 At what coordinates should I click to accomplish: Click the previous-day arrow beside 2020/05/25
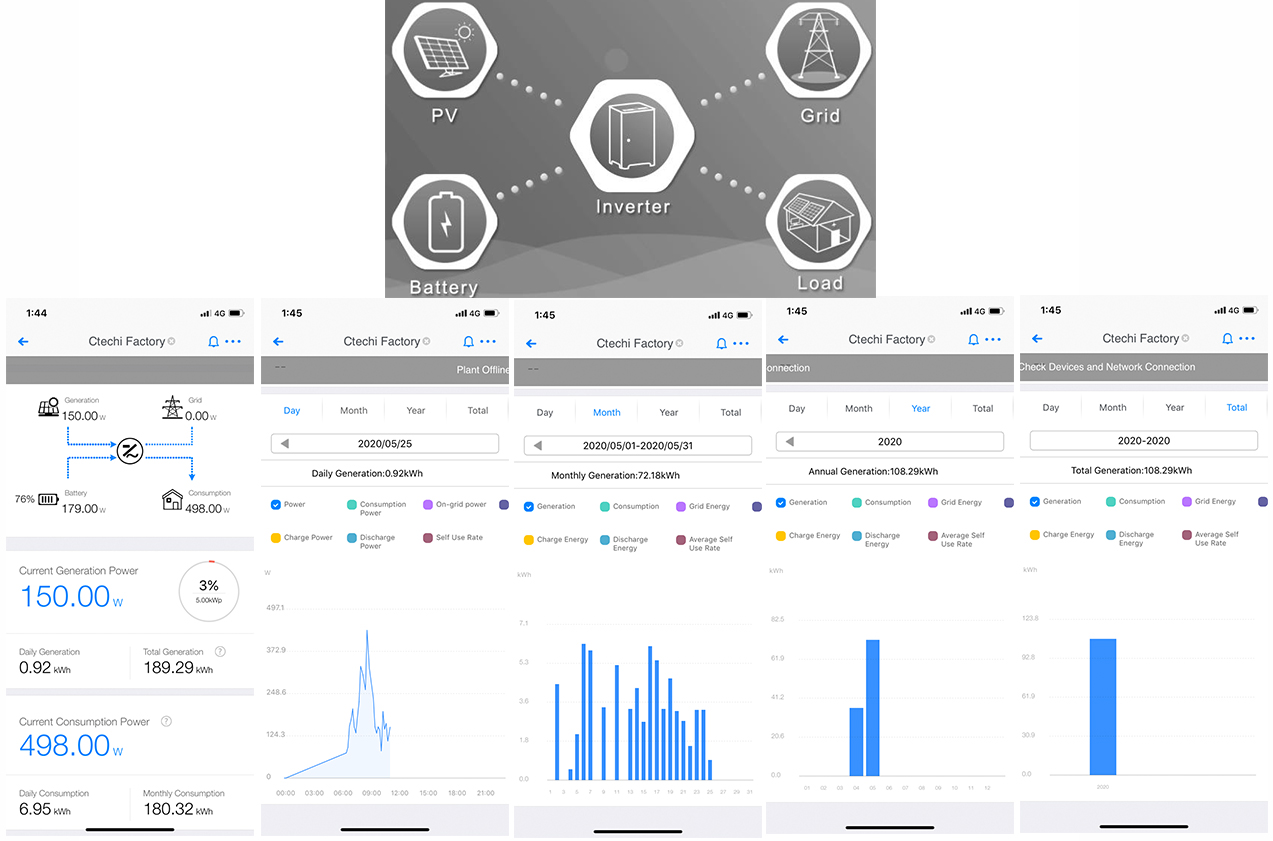coord(285,444)
